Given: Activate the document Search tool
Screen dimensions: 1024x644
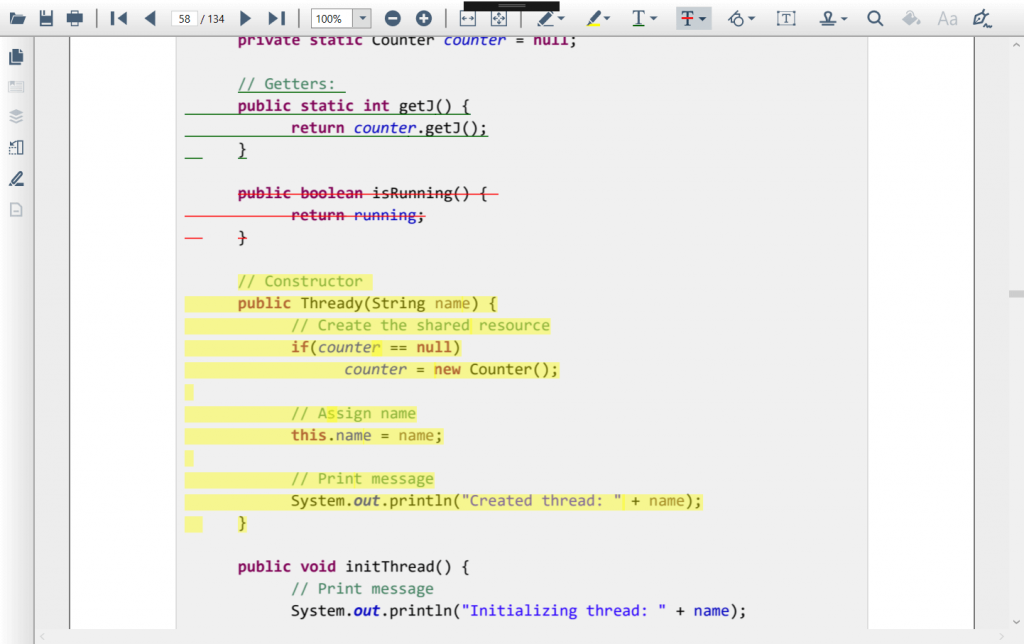Looking at the screenshot, I should (874, 18).
